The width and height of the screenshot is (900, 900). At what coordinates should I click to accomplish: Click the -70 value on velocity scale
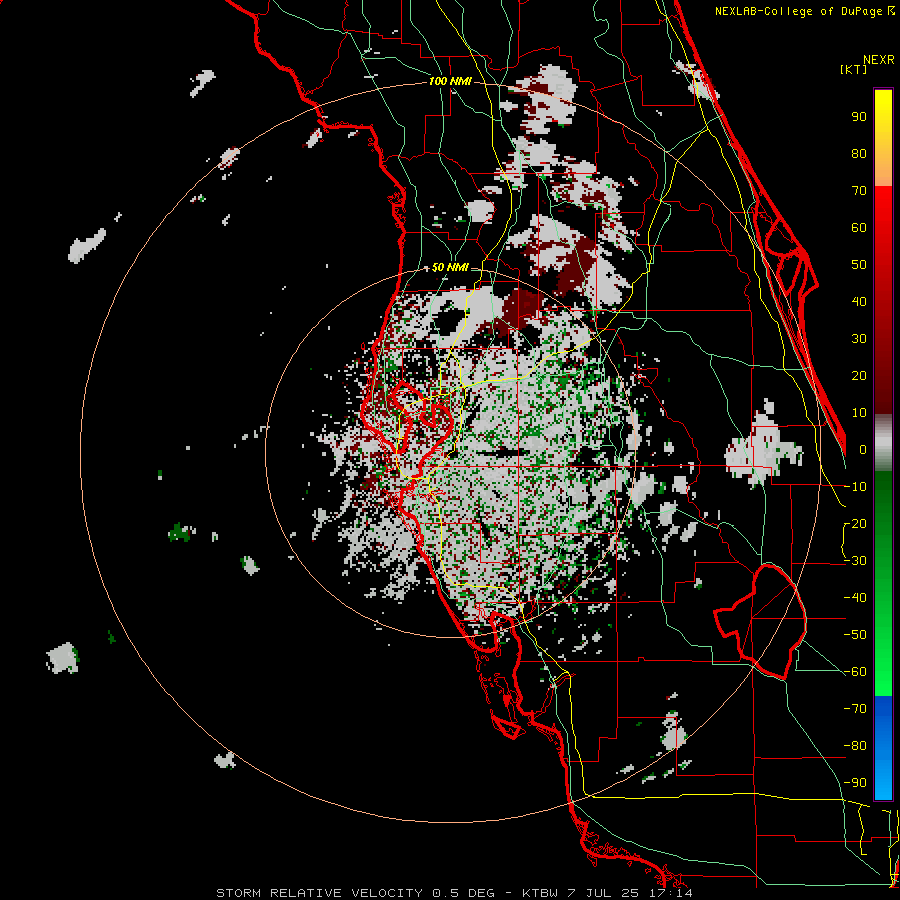[855, 709]
